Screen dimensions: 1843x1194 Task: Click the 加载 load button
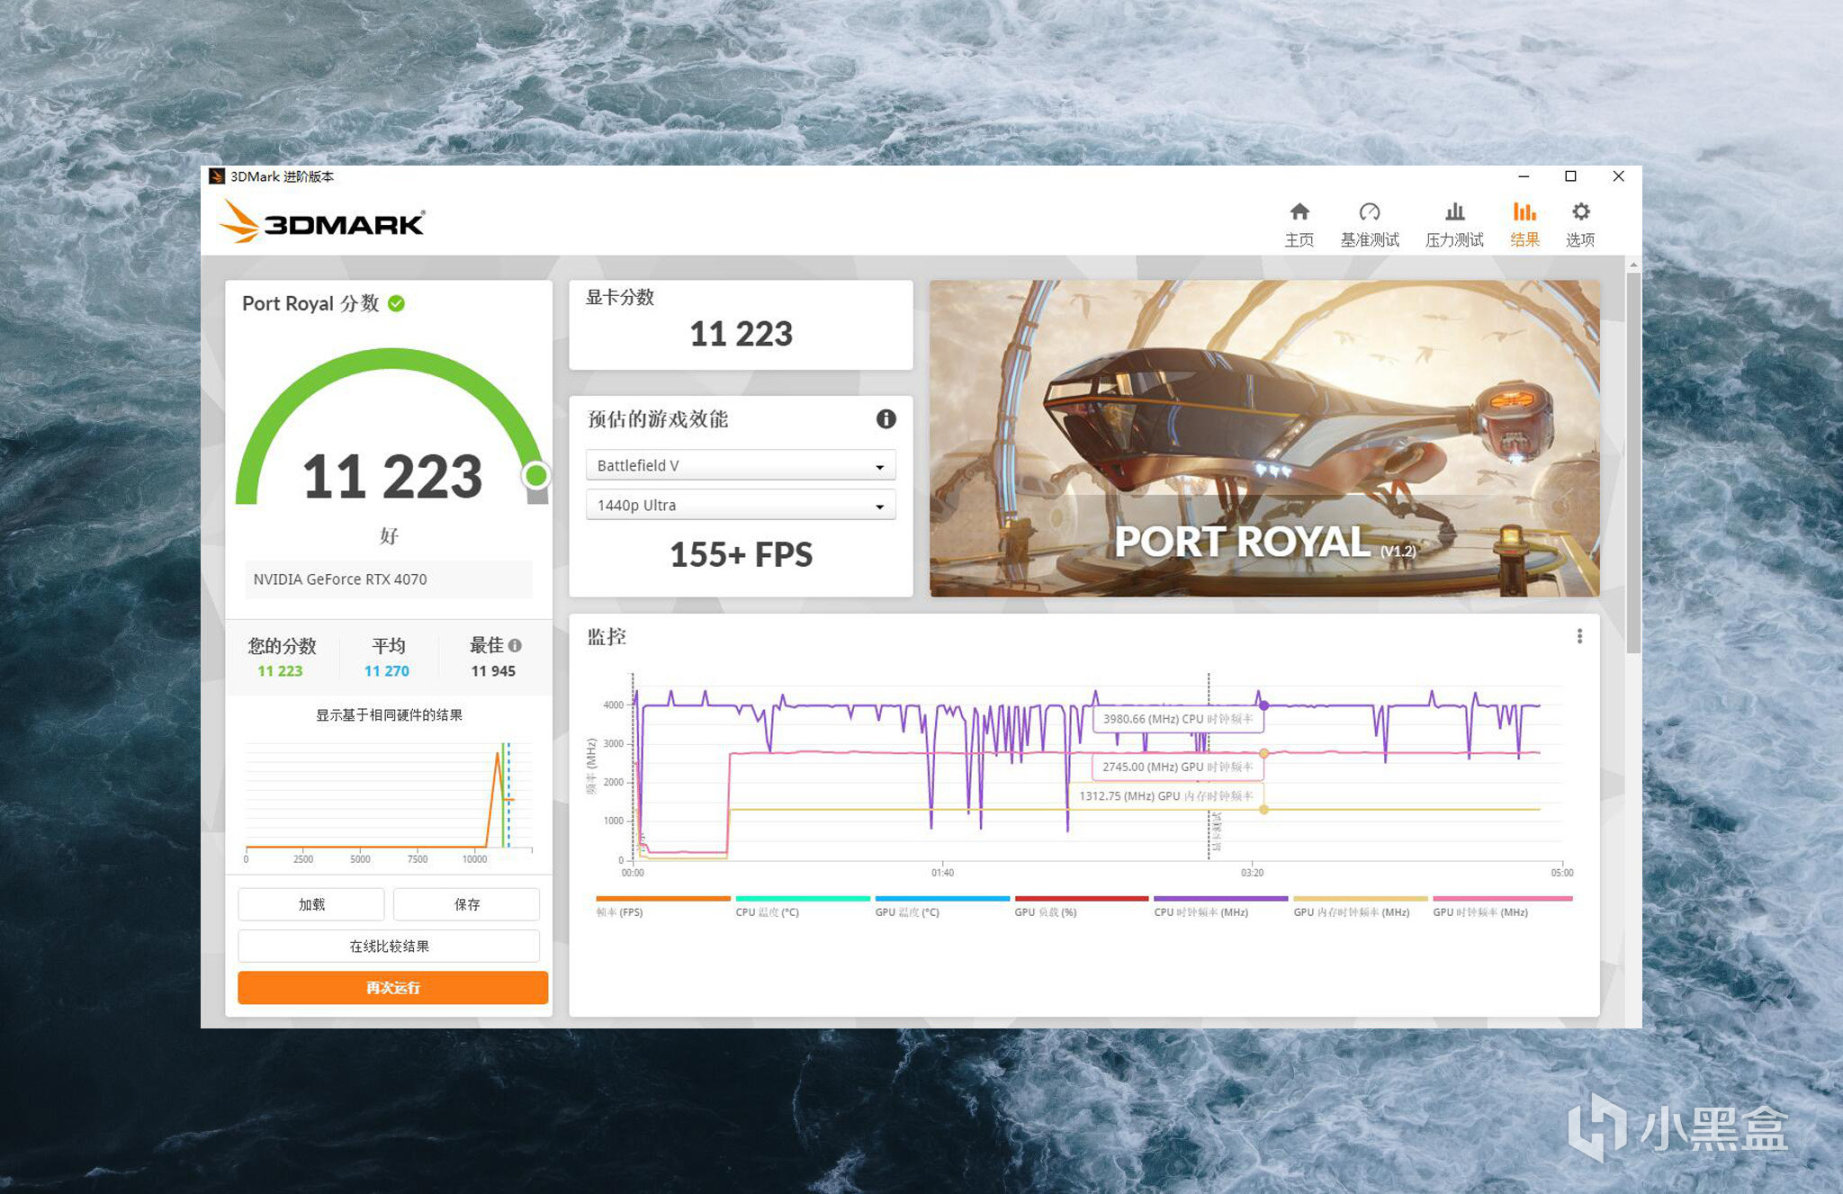pos(311,904)
